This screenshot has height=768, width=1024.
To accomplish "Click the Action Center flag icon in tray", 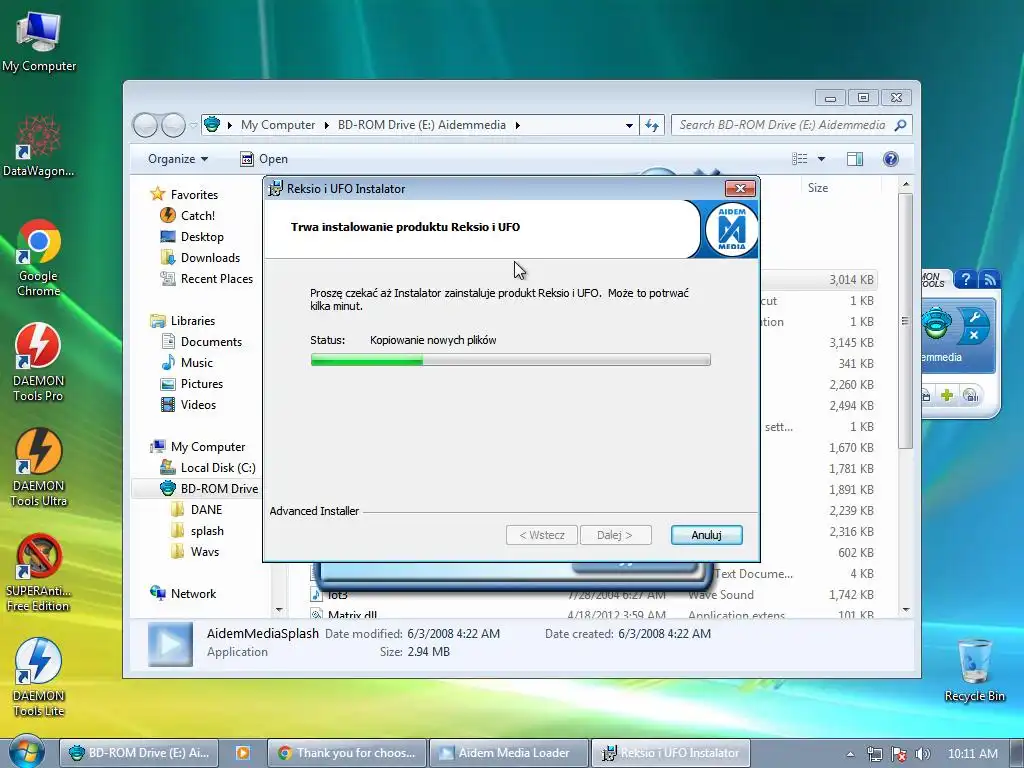I will [899, 754].
